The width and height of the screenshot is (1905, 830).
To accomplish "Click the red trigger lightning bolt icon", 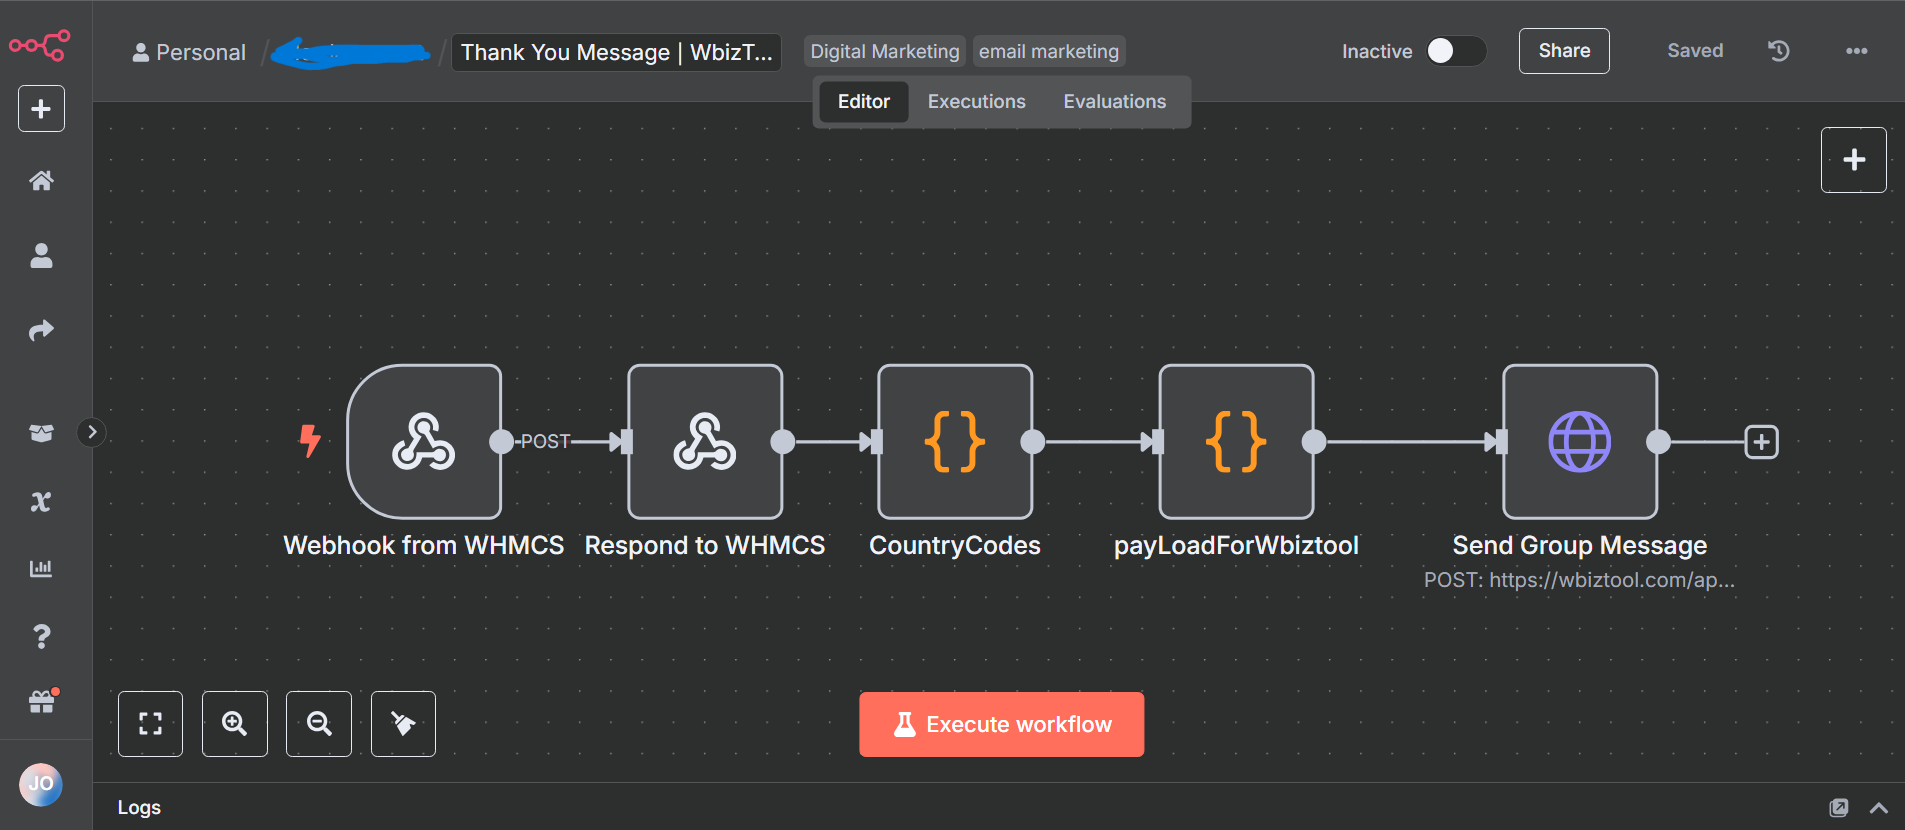I will click(x=310, y=440).
